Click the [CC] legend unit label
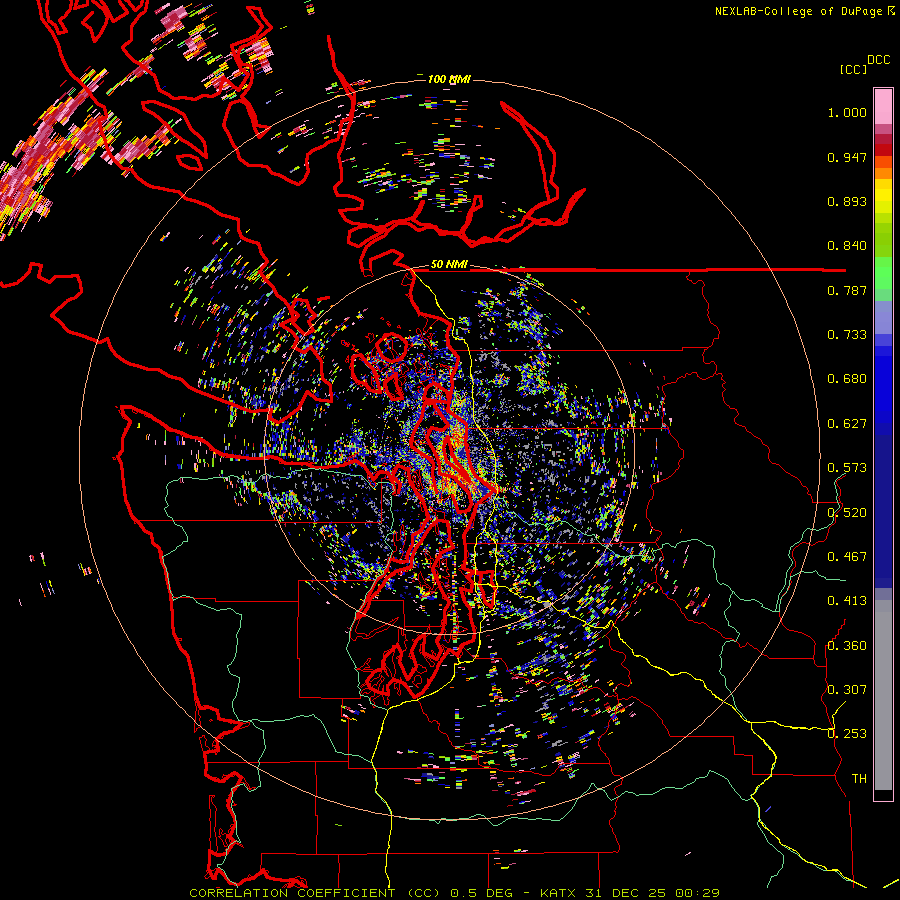900x900 pixels. coord(853,69)
